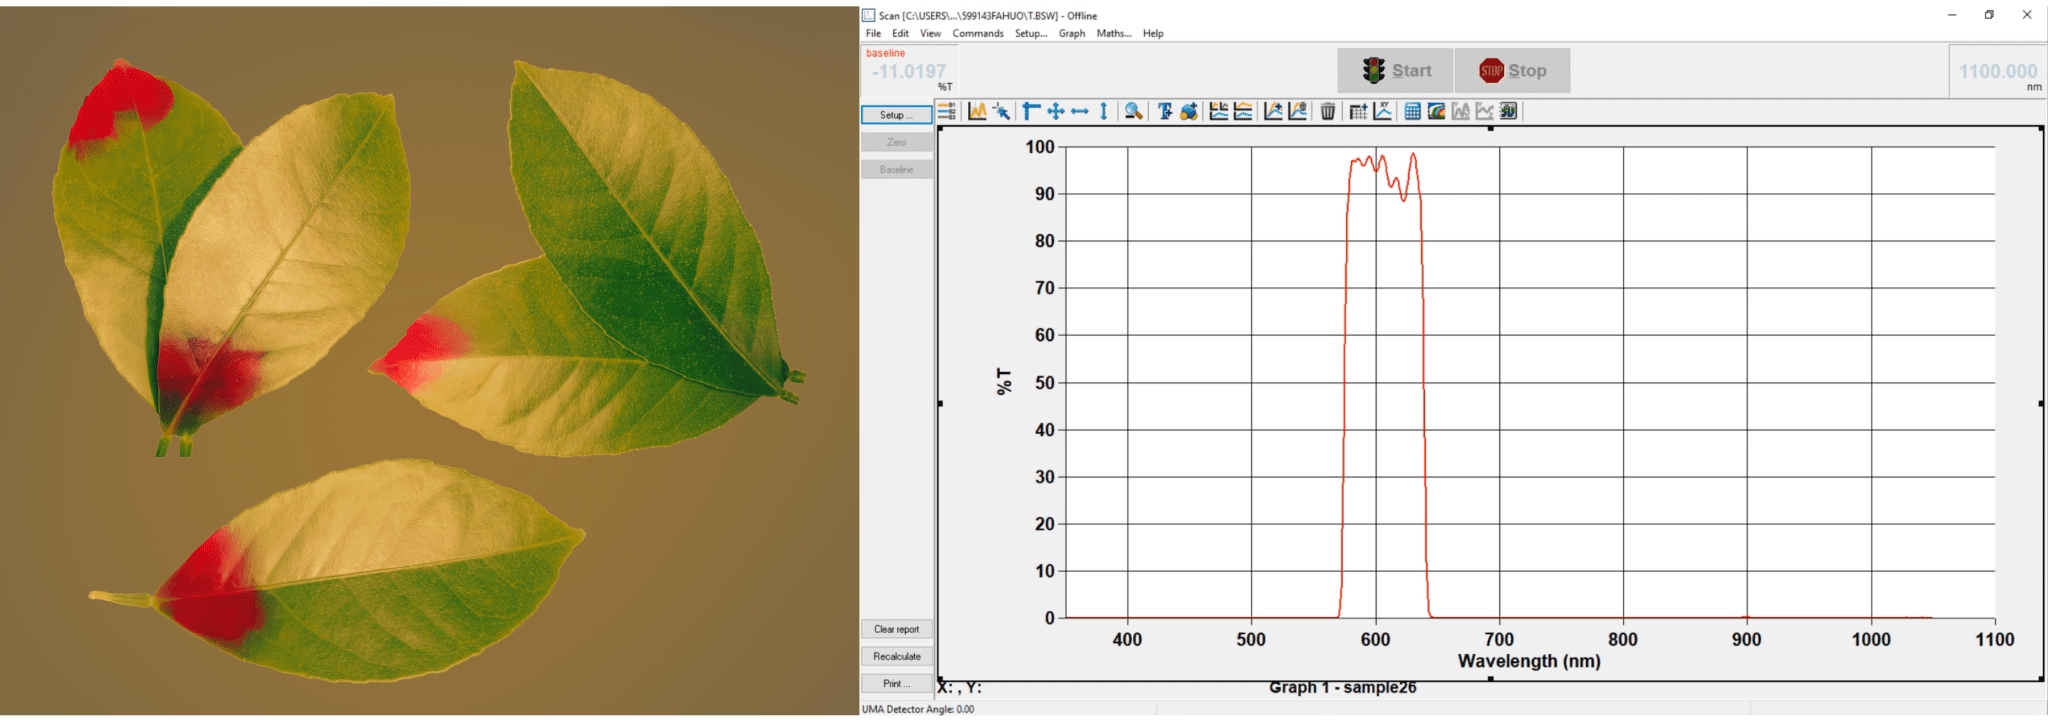2048x723 pixels.
Task: Open the Graph menu
Action: pos(1072,33)
